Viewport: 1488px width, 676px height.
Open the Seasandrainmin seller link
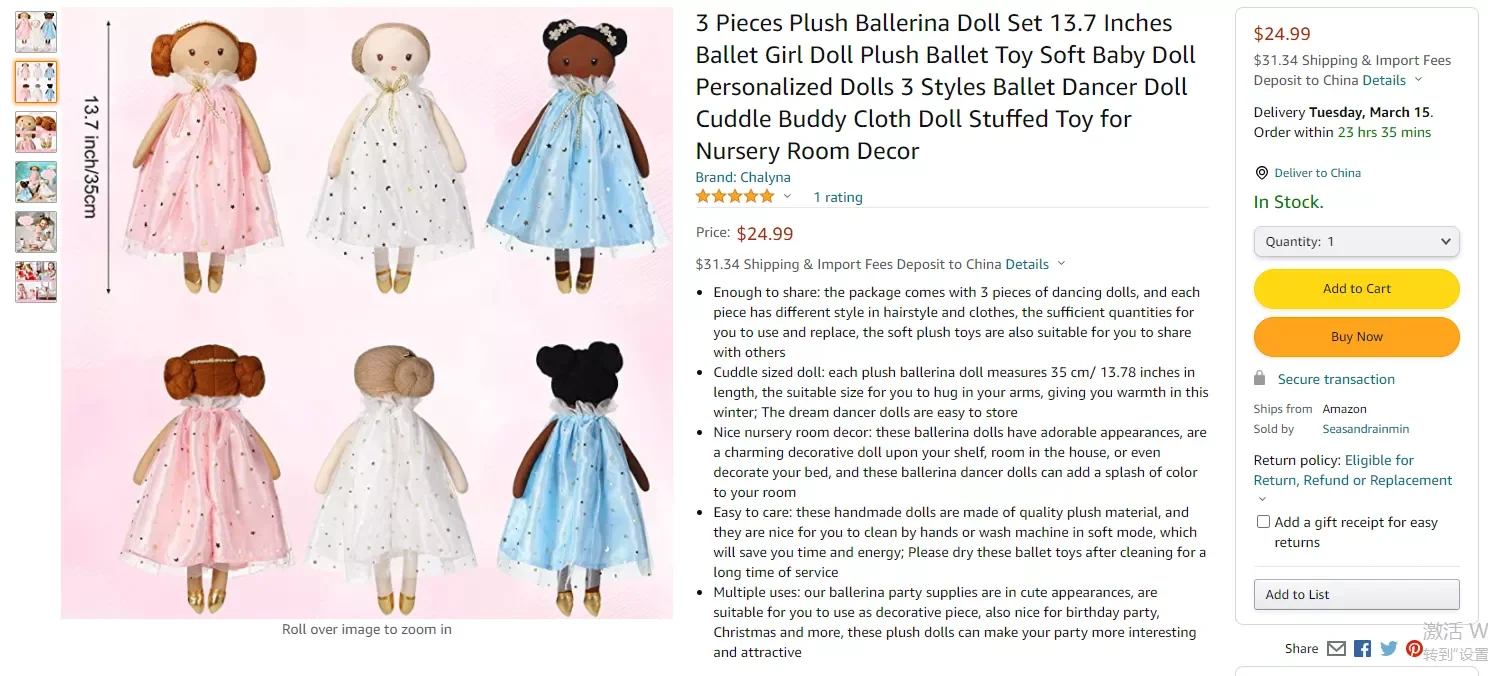pos(1366,429)
